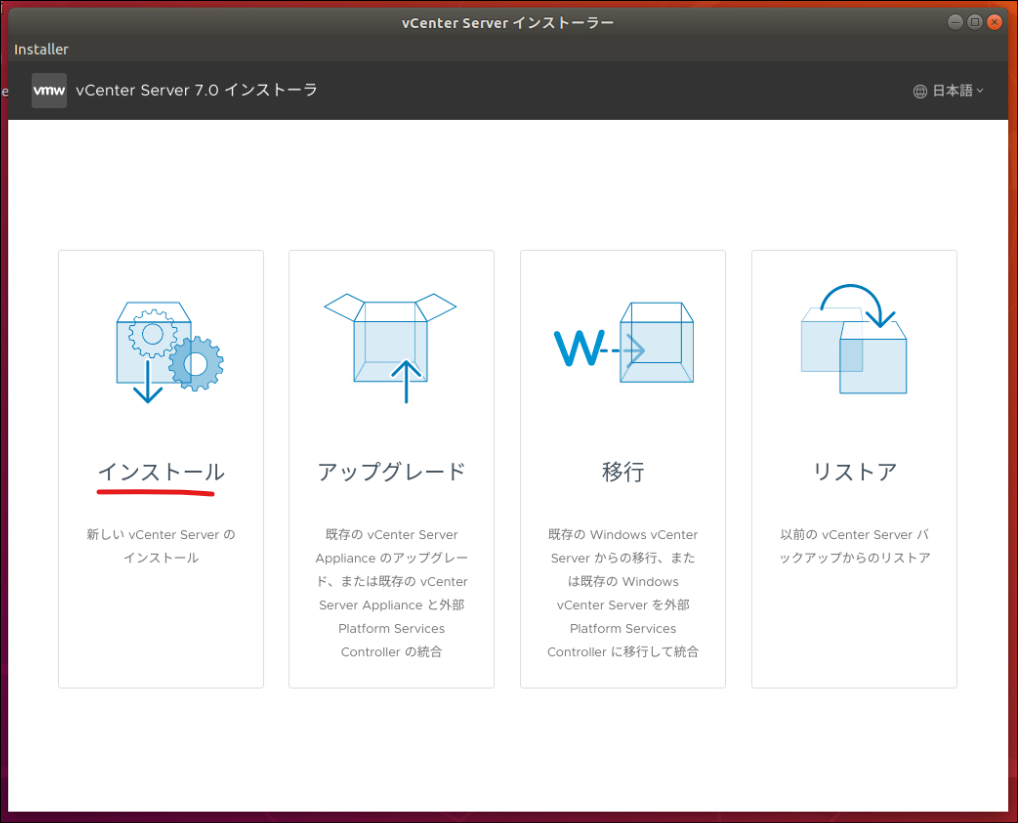Screen dimensions: 1018x823
Task: Click upgrade description starting 既存の vCenter Server Appliance
Action: click(391, 593)
